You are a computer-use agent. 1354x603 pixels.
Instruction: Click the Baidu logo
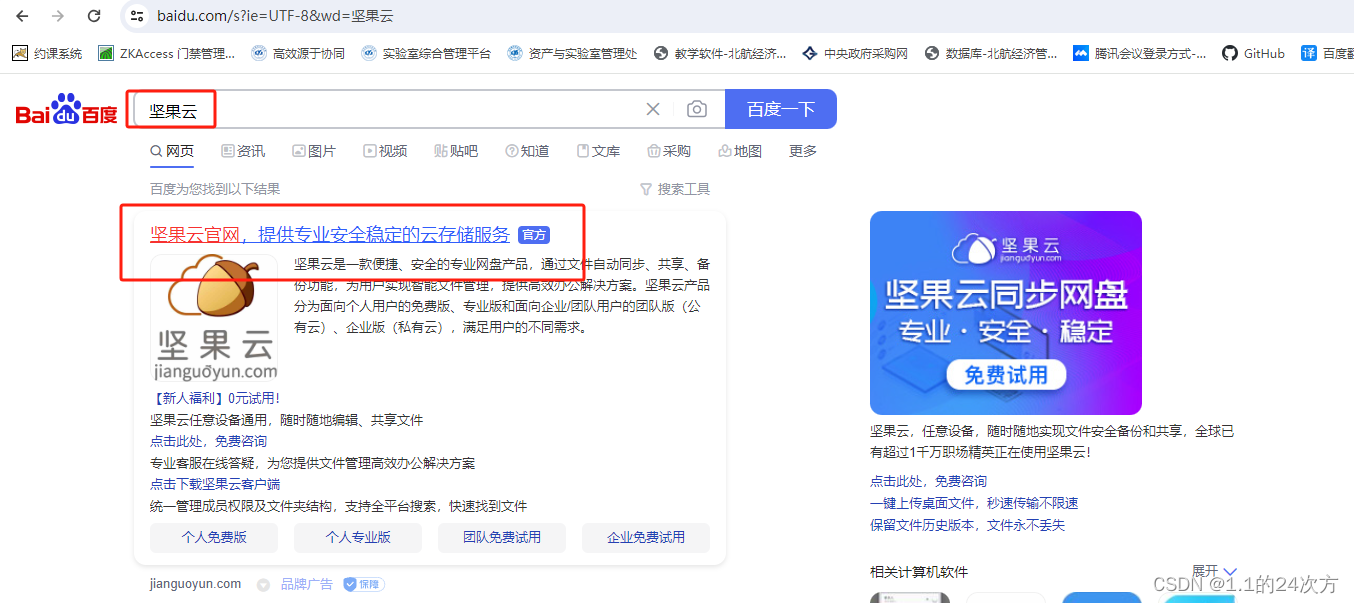[67, 109]
